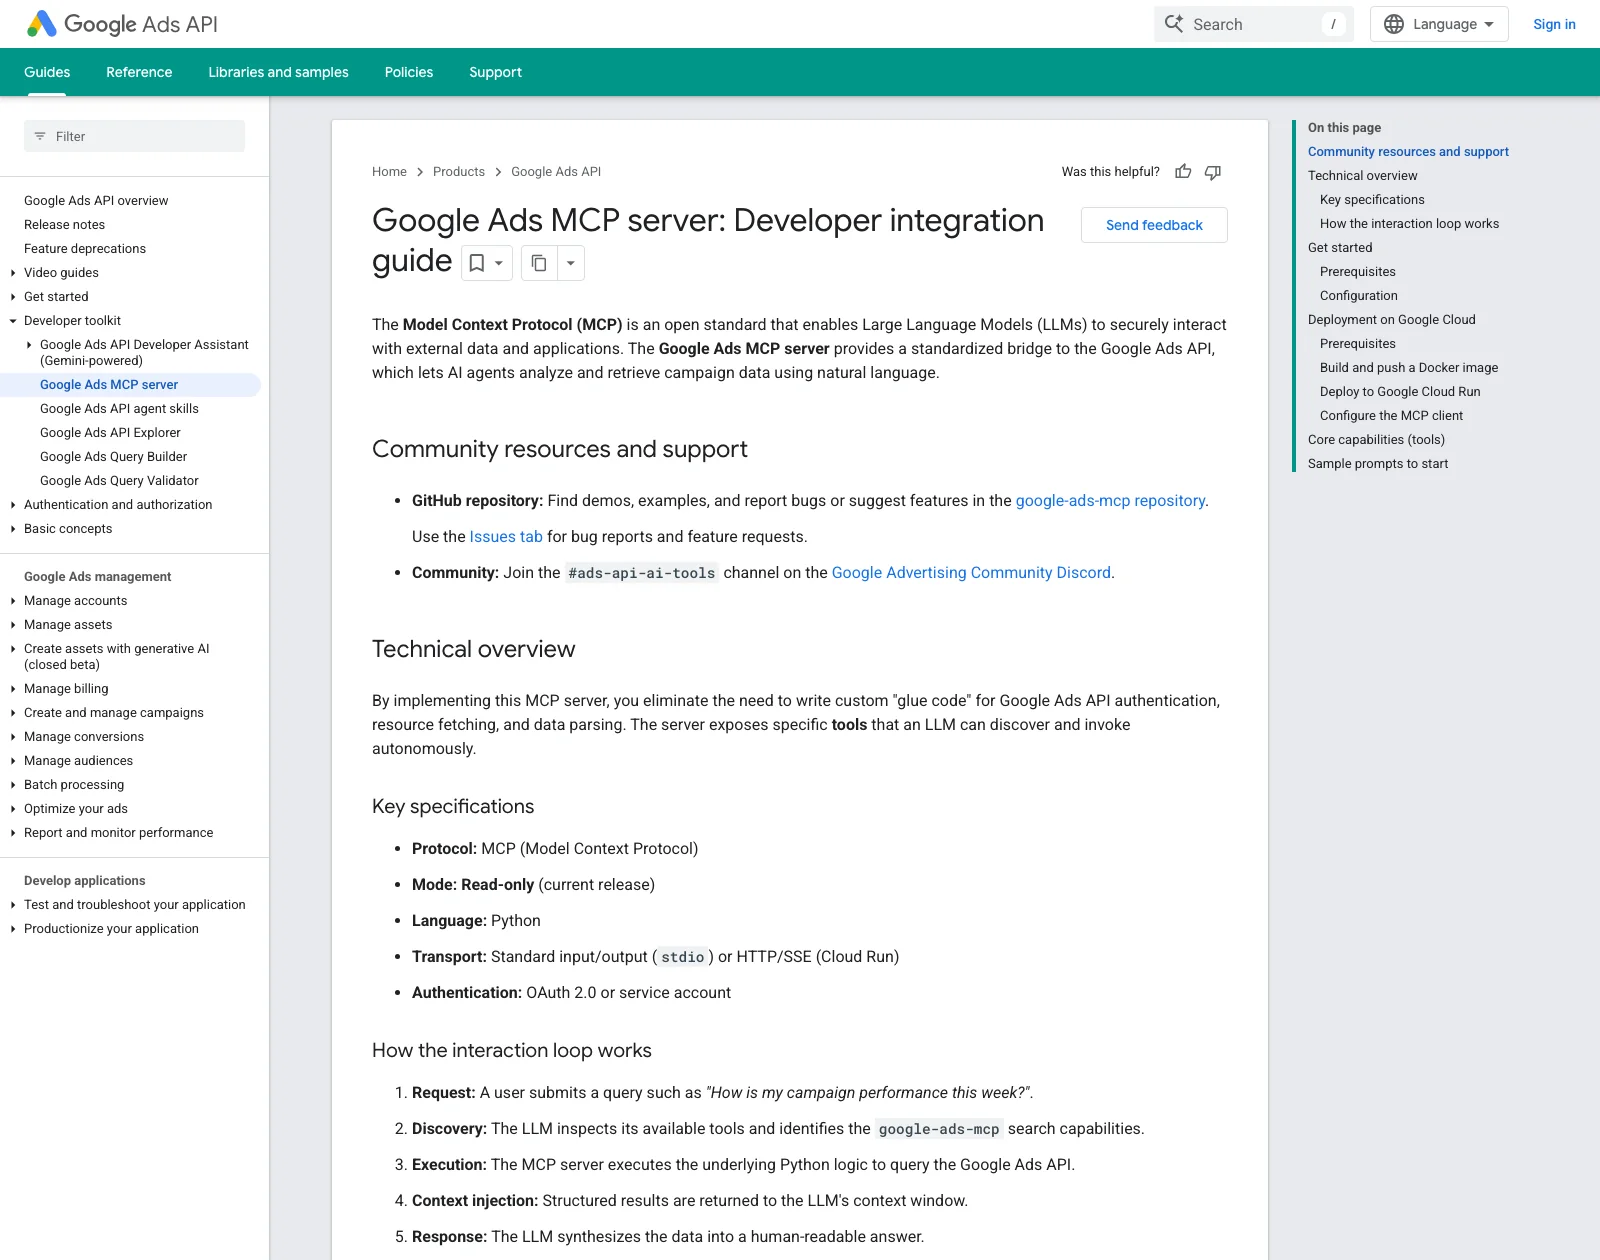The width and height of the screenshot is (1600, 1260).
Task: Open the Language selector dropdown
Action: 1439,24
